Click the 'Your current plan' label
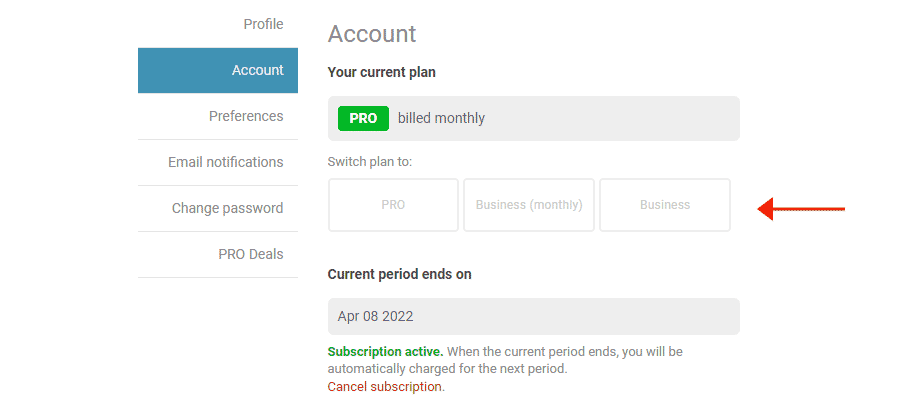Image resolution: width=900 pixels, height=410 pixels. [382, 72]
